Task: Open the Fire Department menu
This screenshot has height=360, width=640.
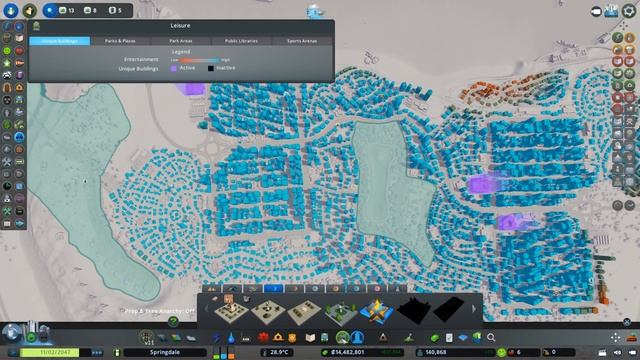Action: click(x=278, y=338)
